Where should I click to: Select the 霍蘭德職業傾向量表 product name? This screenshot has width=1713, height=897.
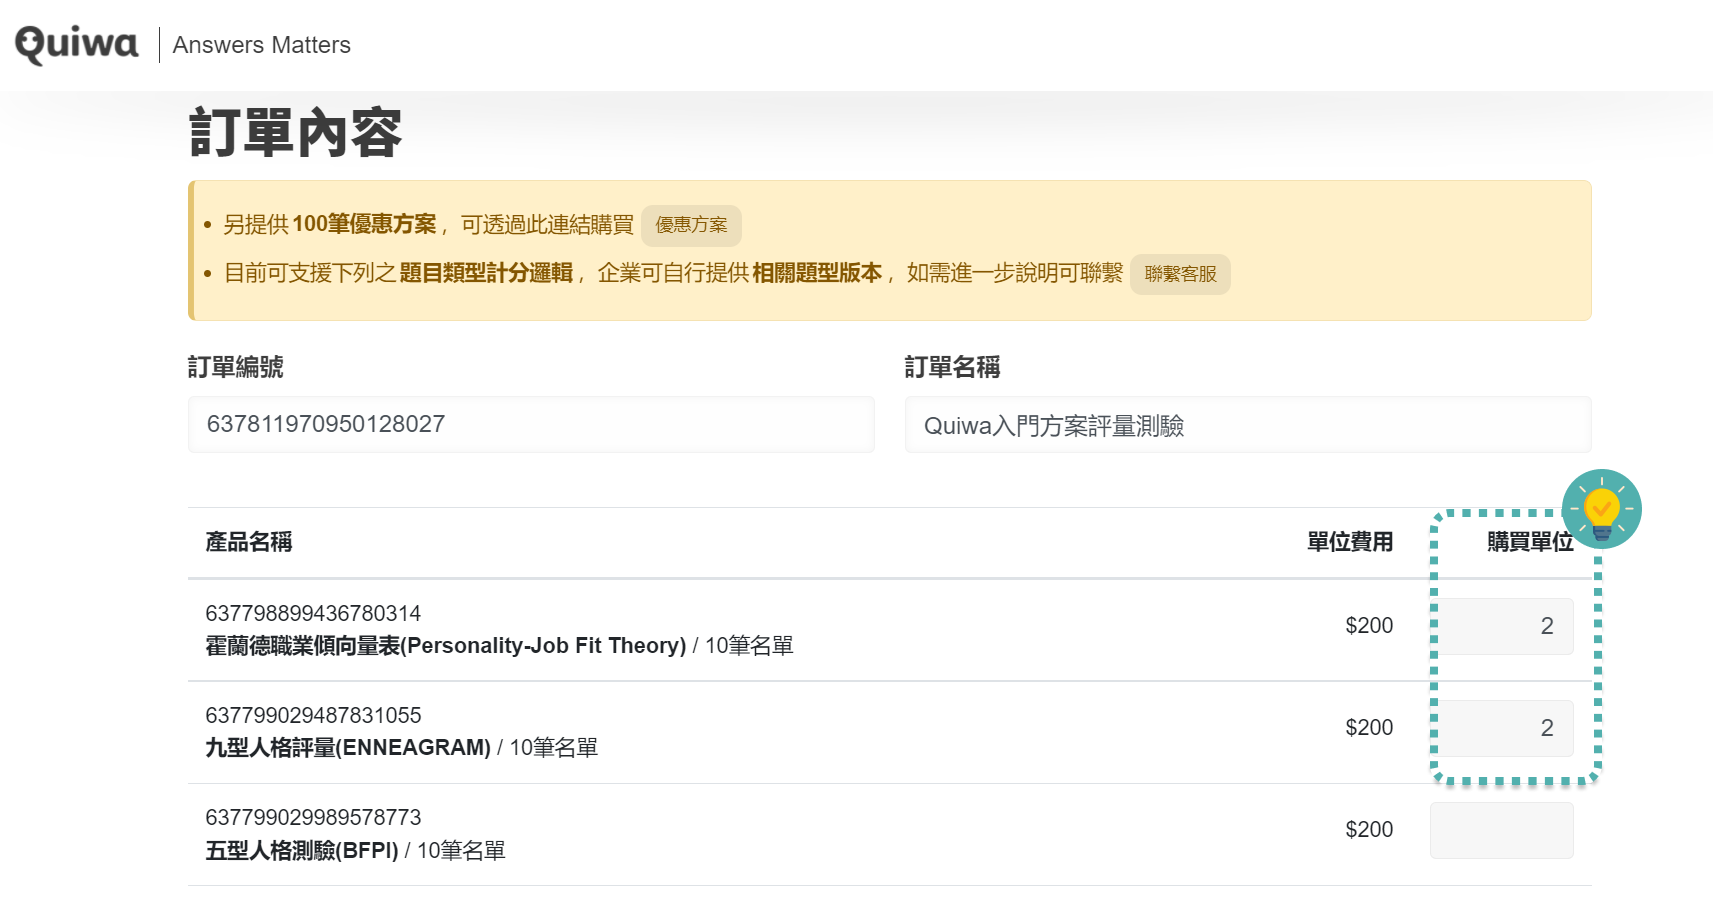[x=445, y=646]
